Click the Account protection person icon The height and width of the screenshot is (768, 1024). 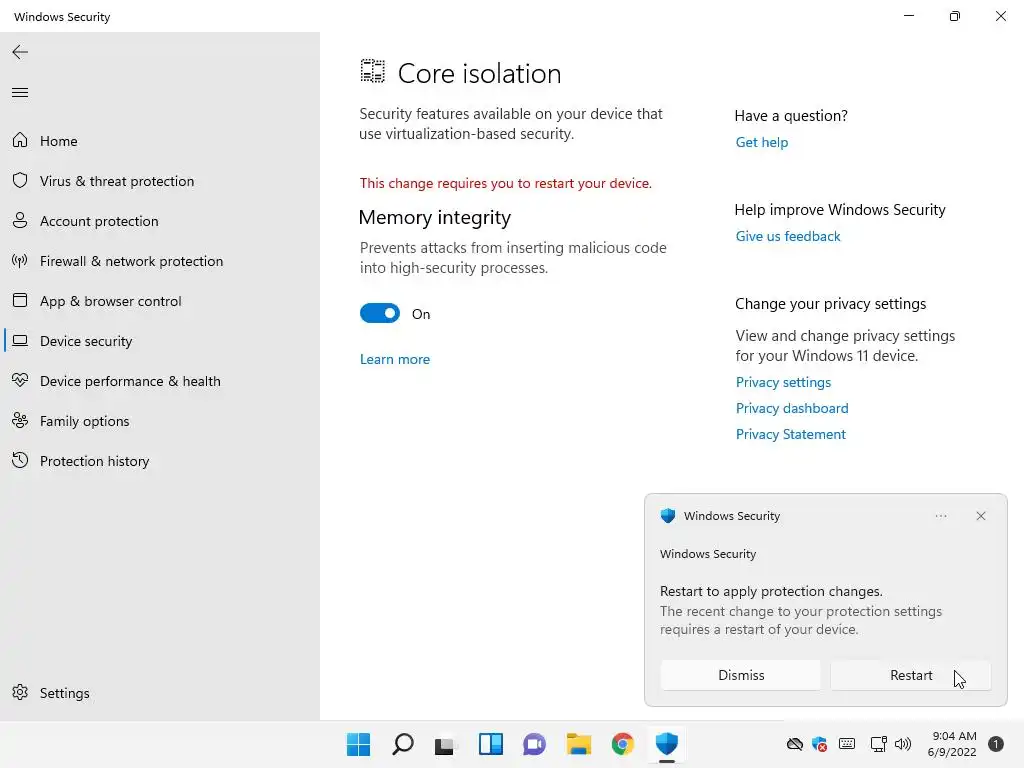(20, 220)
